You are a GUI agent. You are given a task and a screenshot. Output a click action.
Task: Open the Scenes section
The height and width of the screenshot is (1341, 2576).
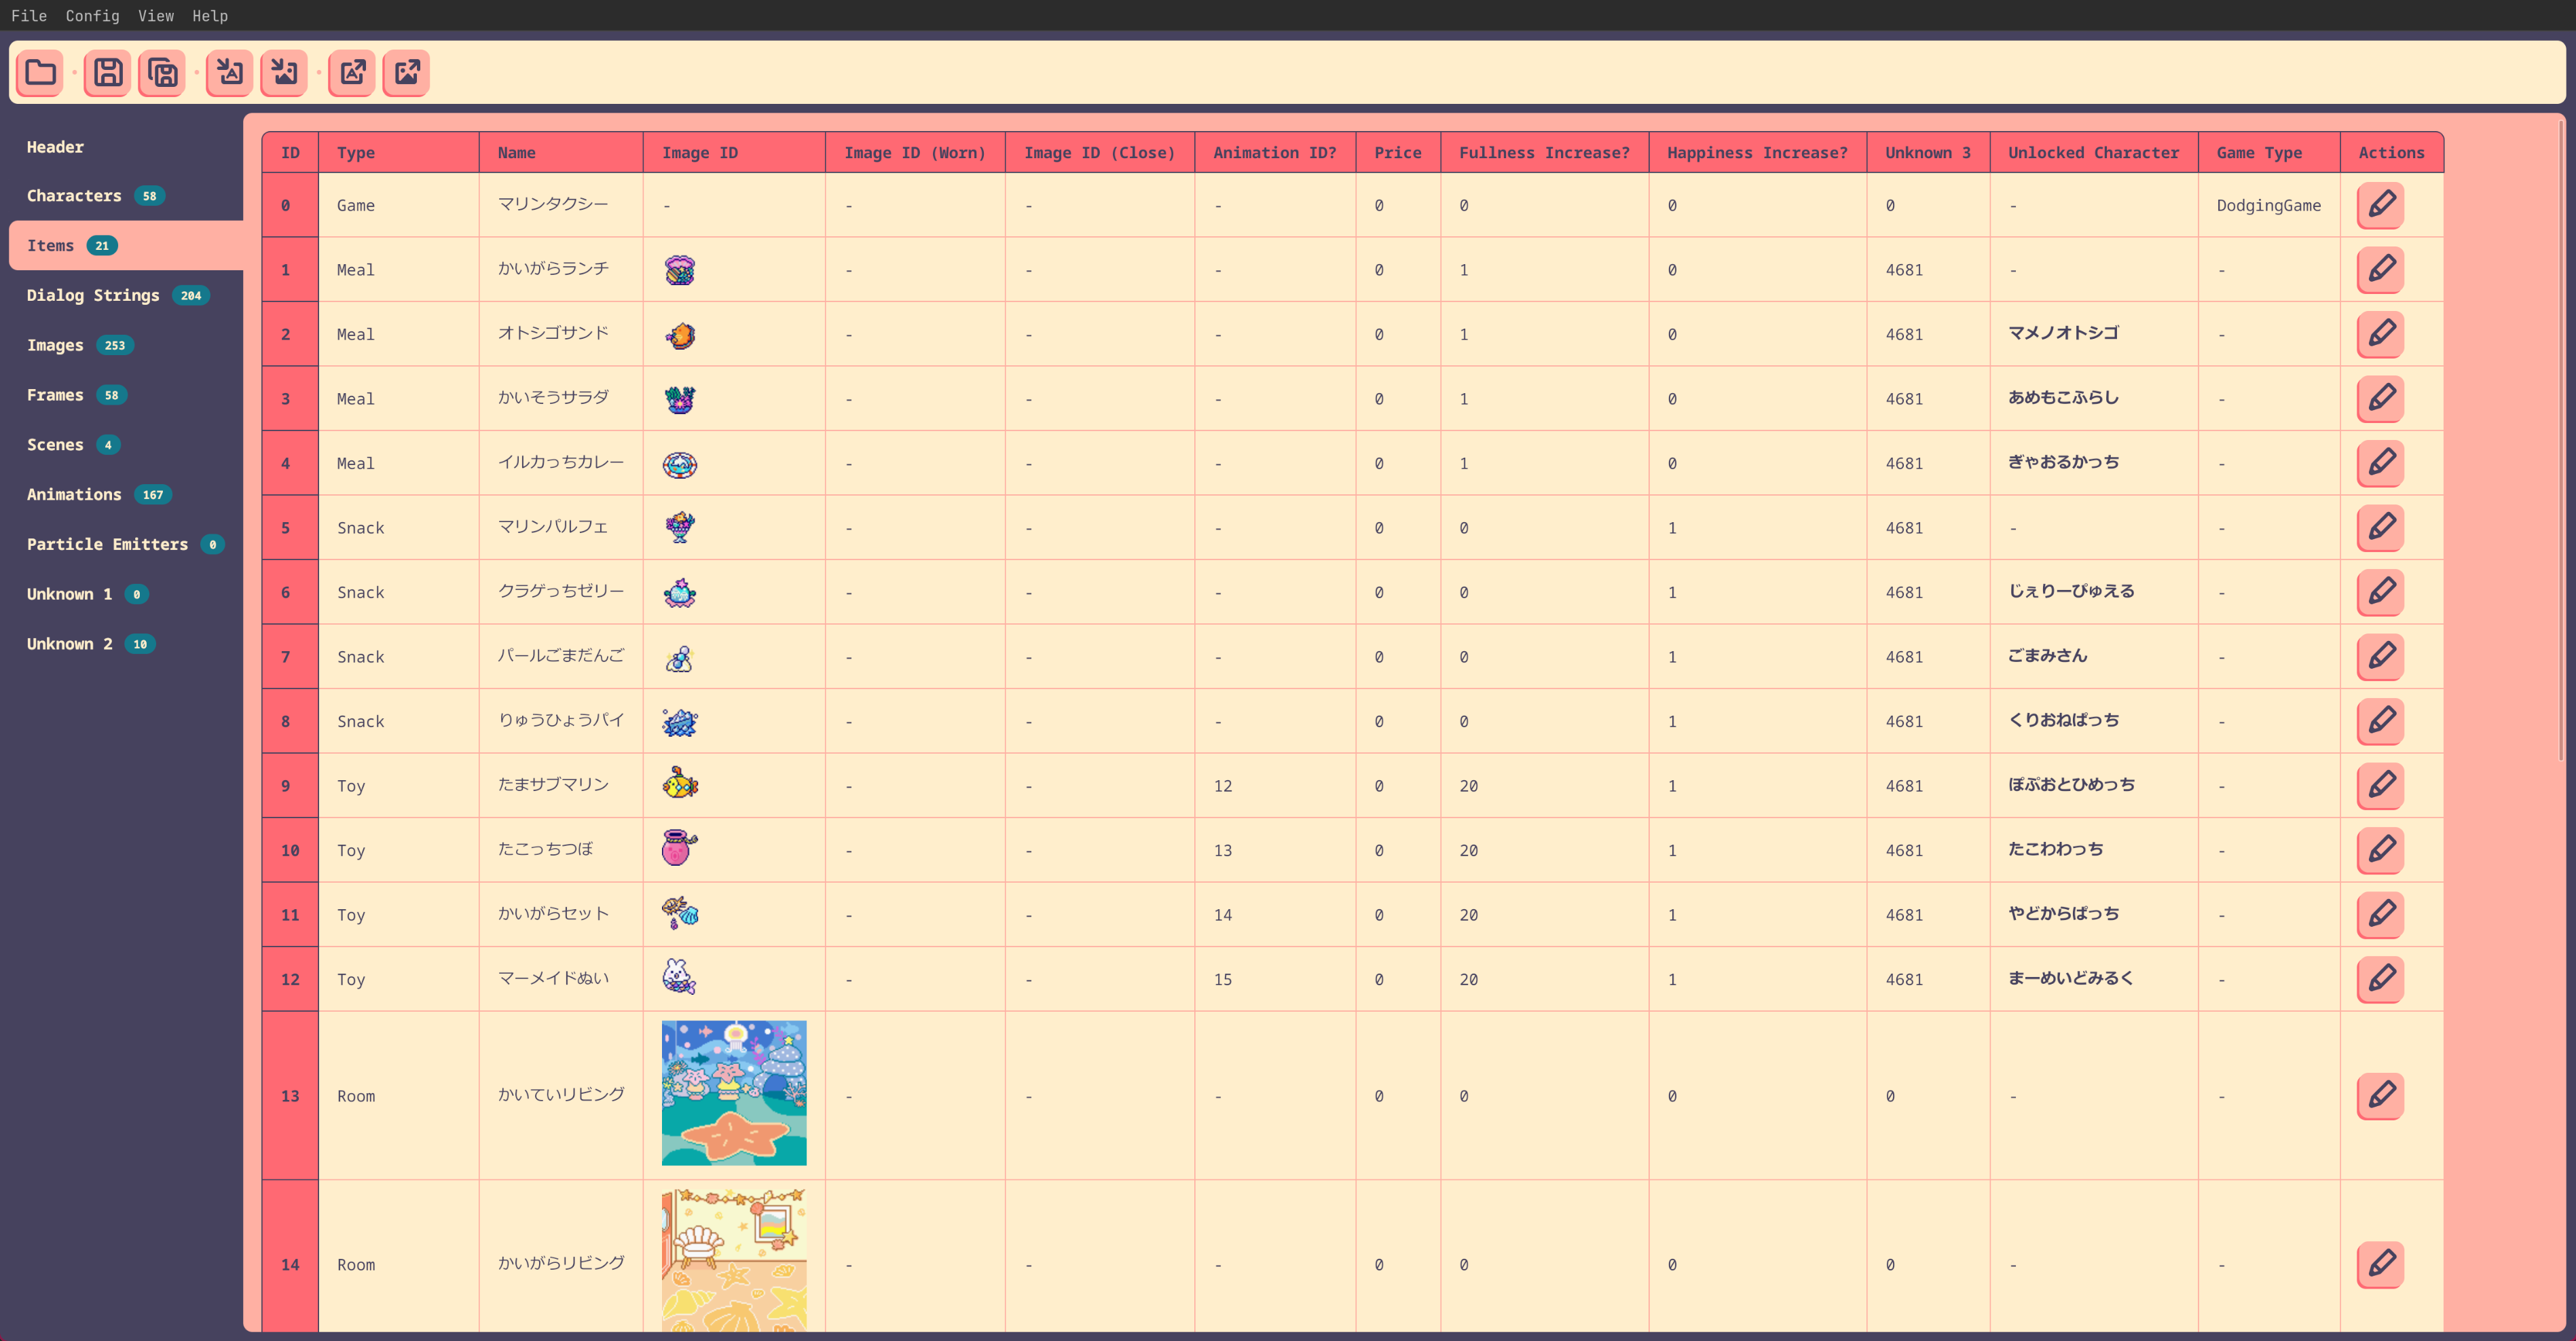tap(126, 445)
